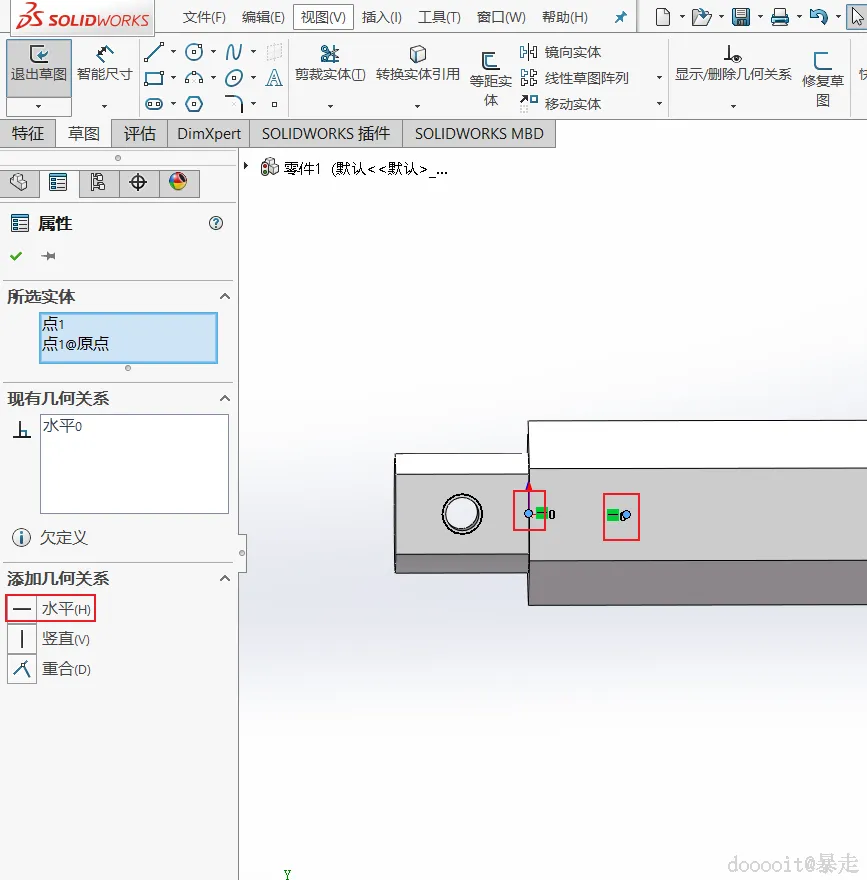The image size is (867, 880).
Task: Click the Mirror Entities (镜向实体) tool
Action: pyautogui.click(x=561, y=52)
